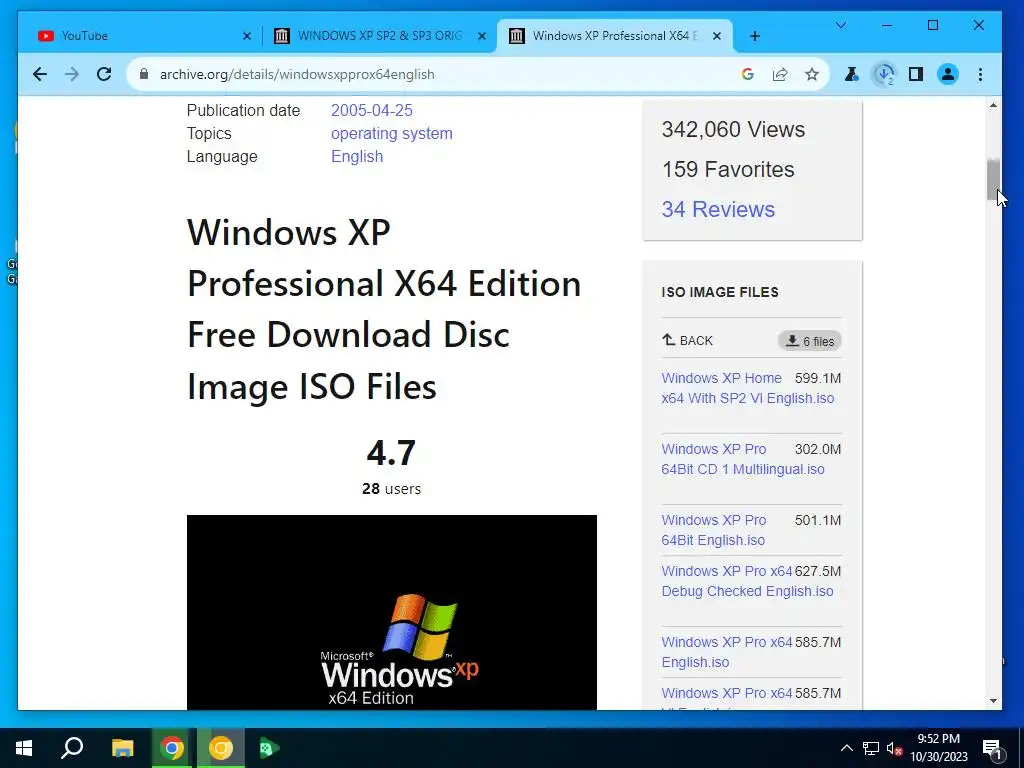Open the tab search chevron
The height and width of the screenshot is (768, 1024).
841,25
